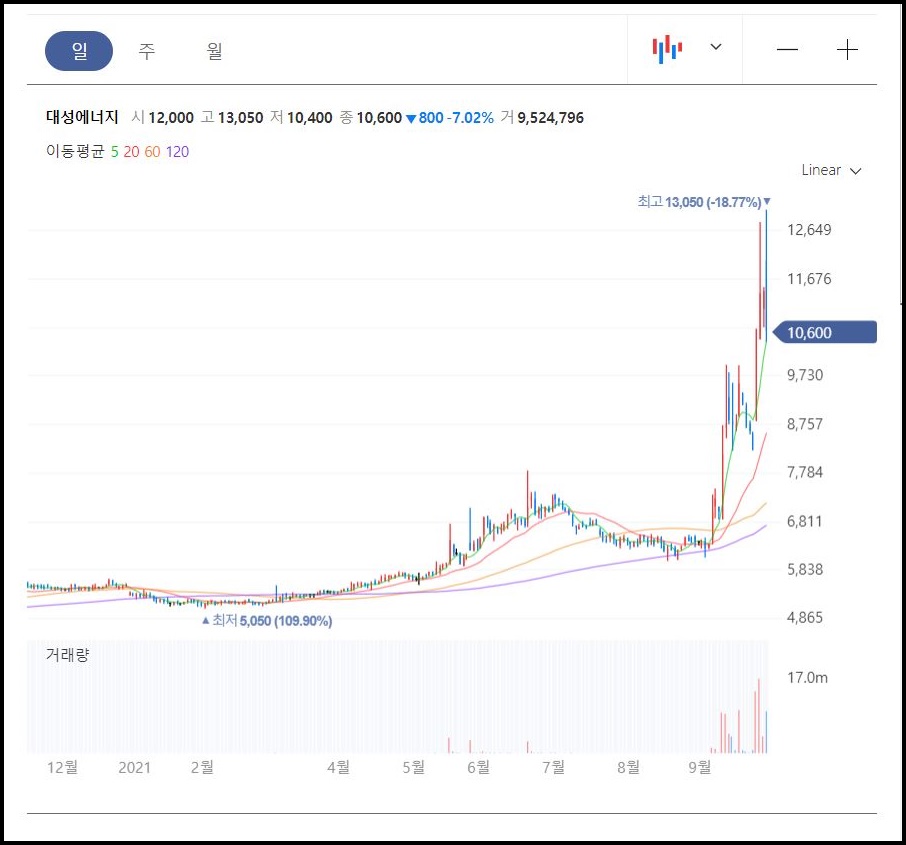Click the 2021 date axis label
This screenshot has width=906, height=845.
135,768
